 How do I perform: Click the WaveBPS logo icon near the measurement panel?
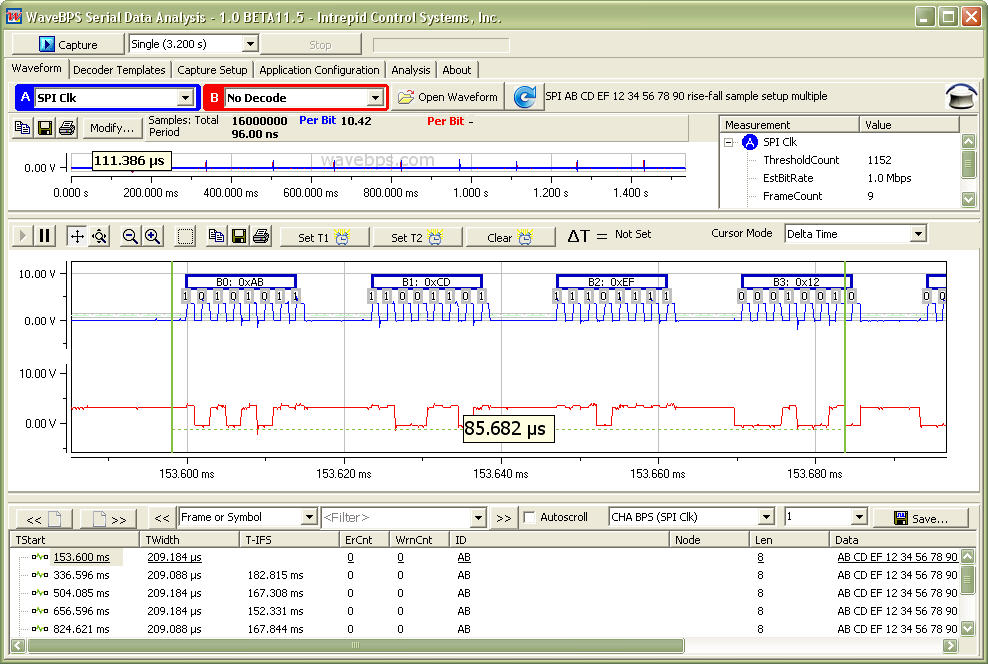pos(961,96)
